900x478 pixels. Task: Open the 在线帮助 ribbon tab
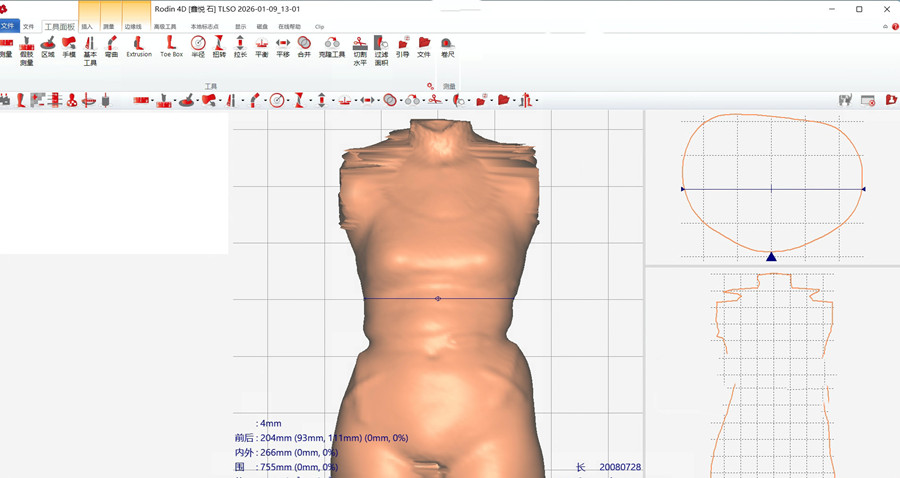tap(289, 26)
